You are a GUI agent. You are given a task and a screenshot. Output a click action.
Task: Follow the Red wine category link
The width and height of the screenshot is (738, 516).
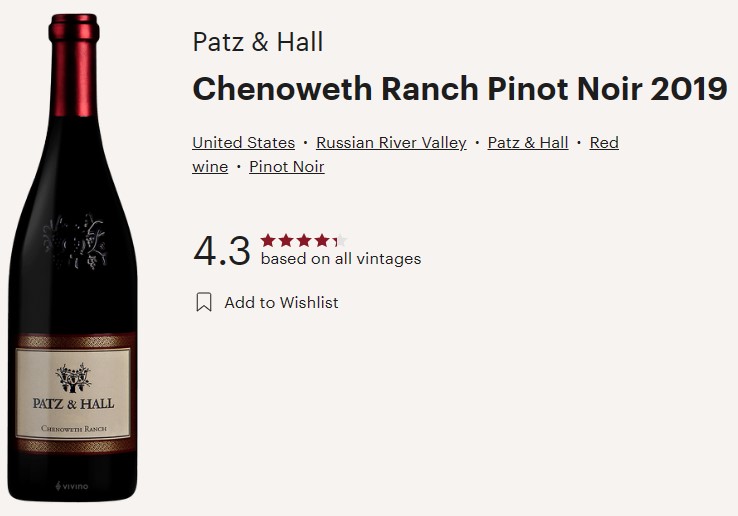604,143
